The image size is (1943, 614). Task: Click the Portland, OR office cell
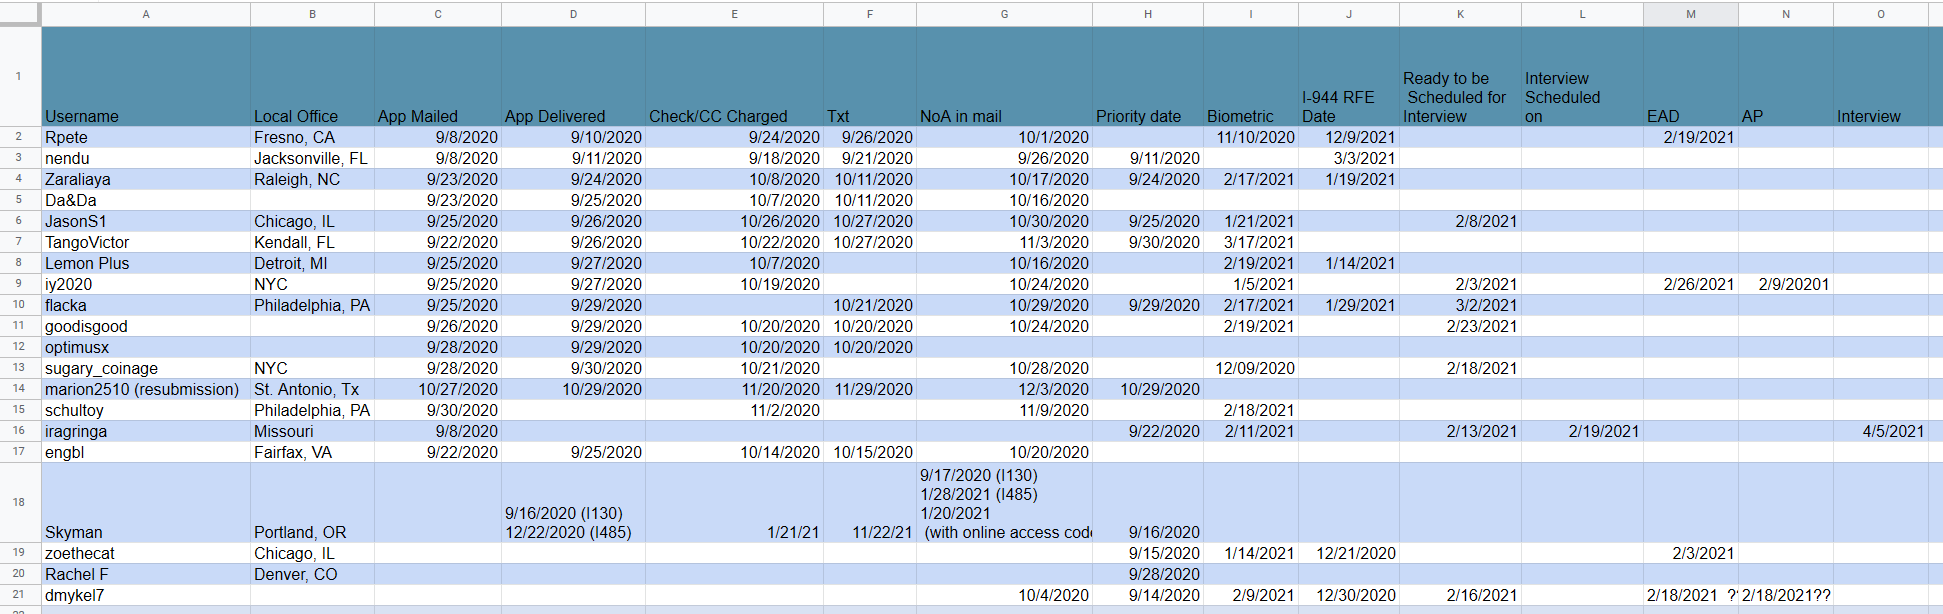pyautogui.click(x=312, y=502)
